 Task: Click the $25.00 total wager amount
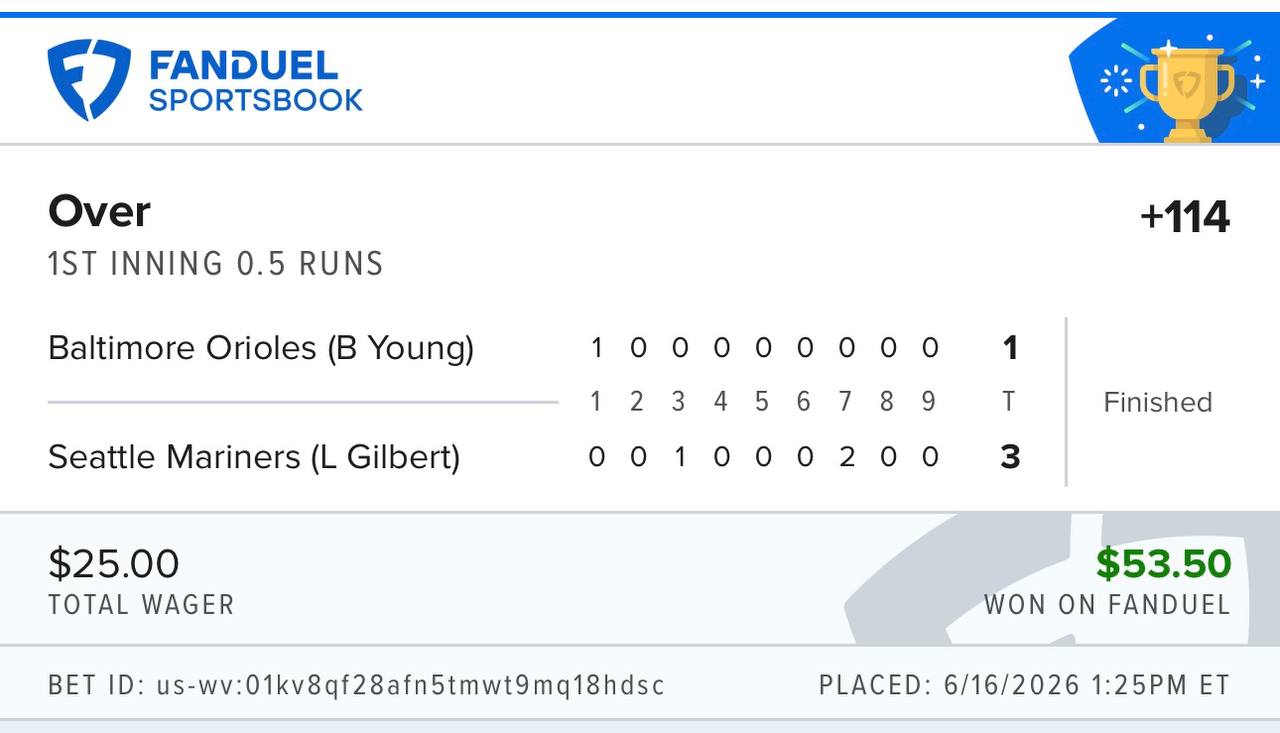pyautogui.click(x=114, y=564)
